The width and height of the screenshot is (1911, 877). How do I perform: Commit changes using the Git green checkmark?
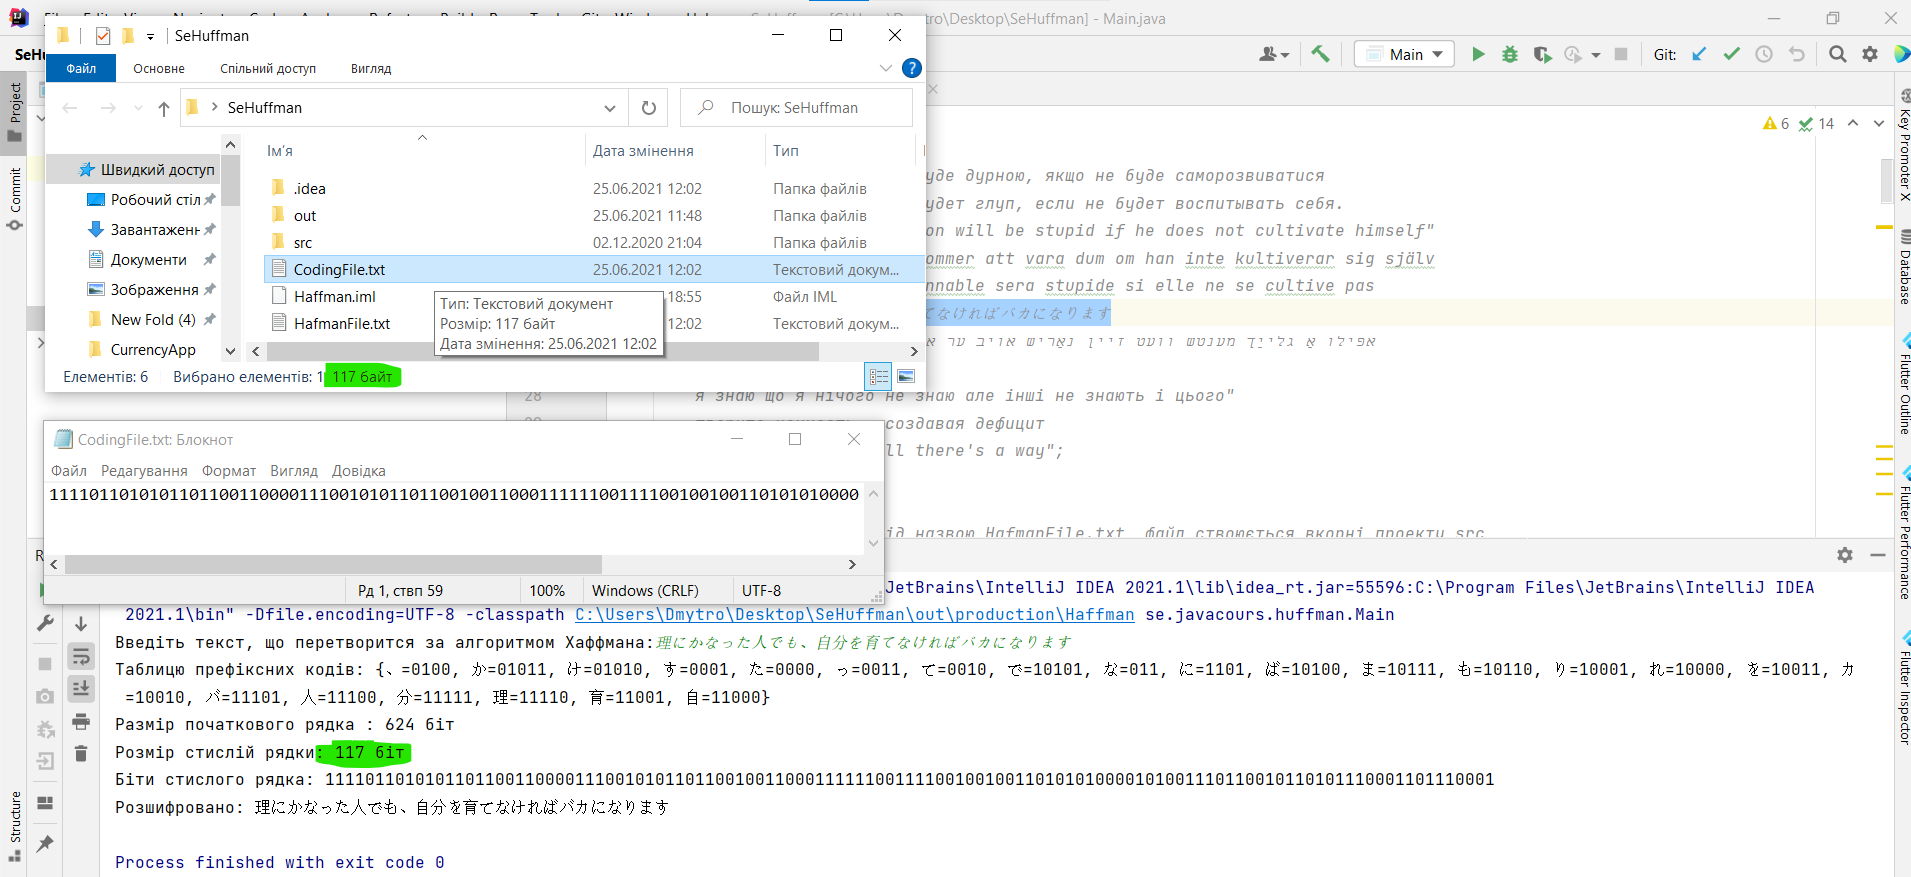(1732, 54)
